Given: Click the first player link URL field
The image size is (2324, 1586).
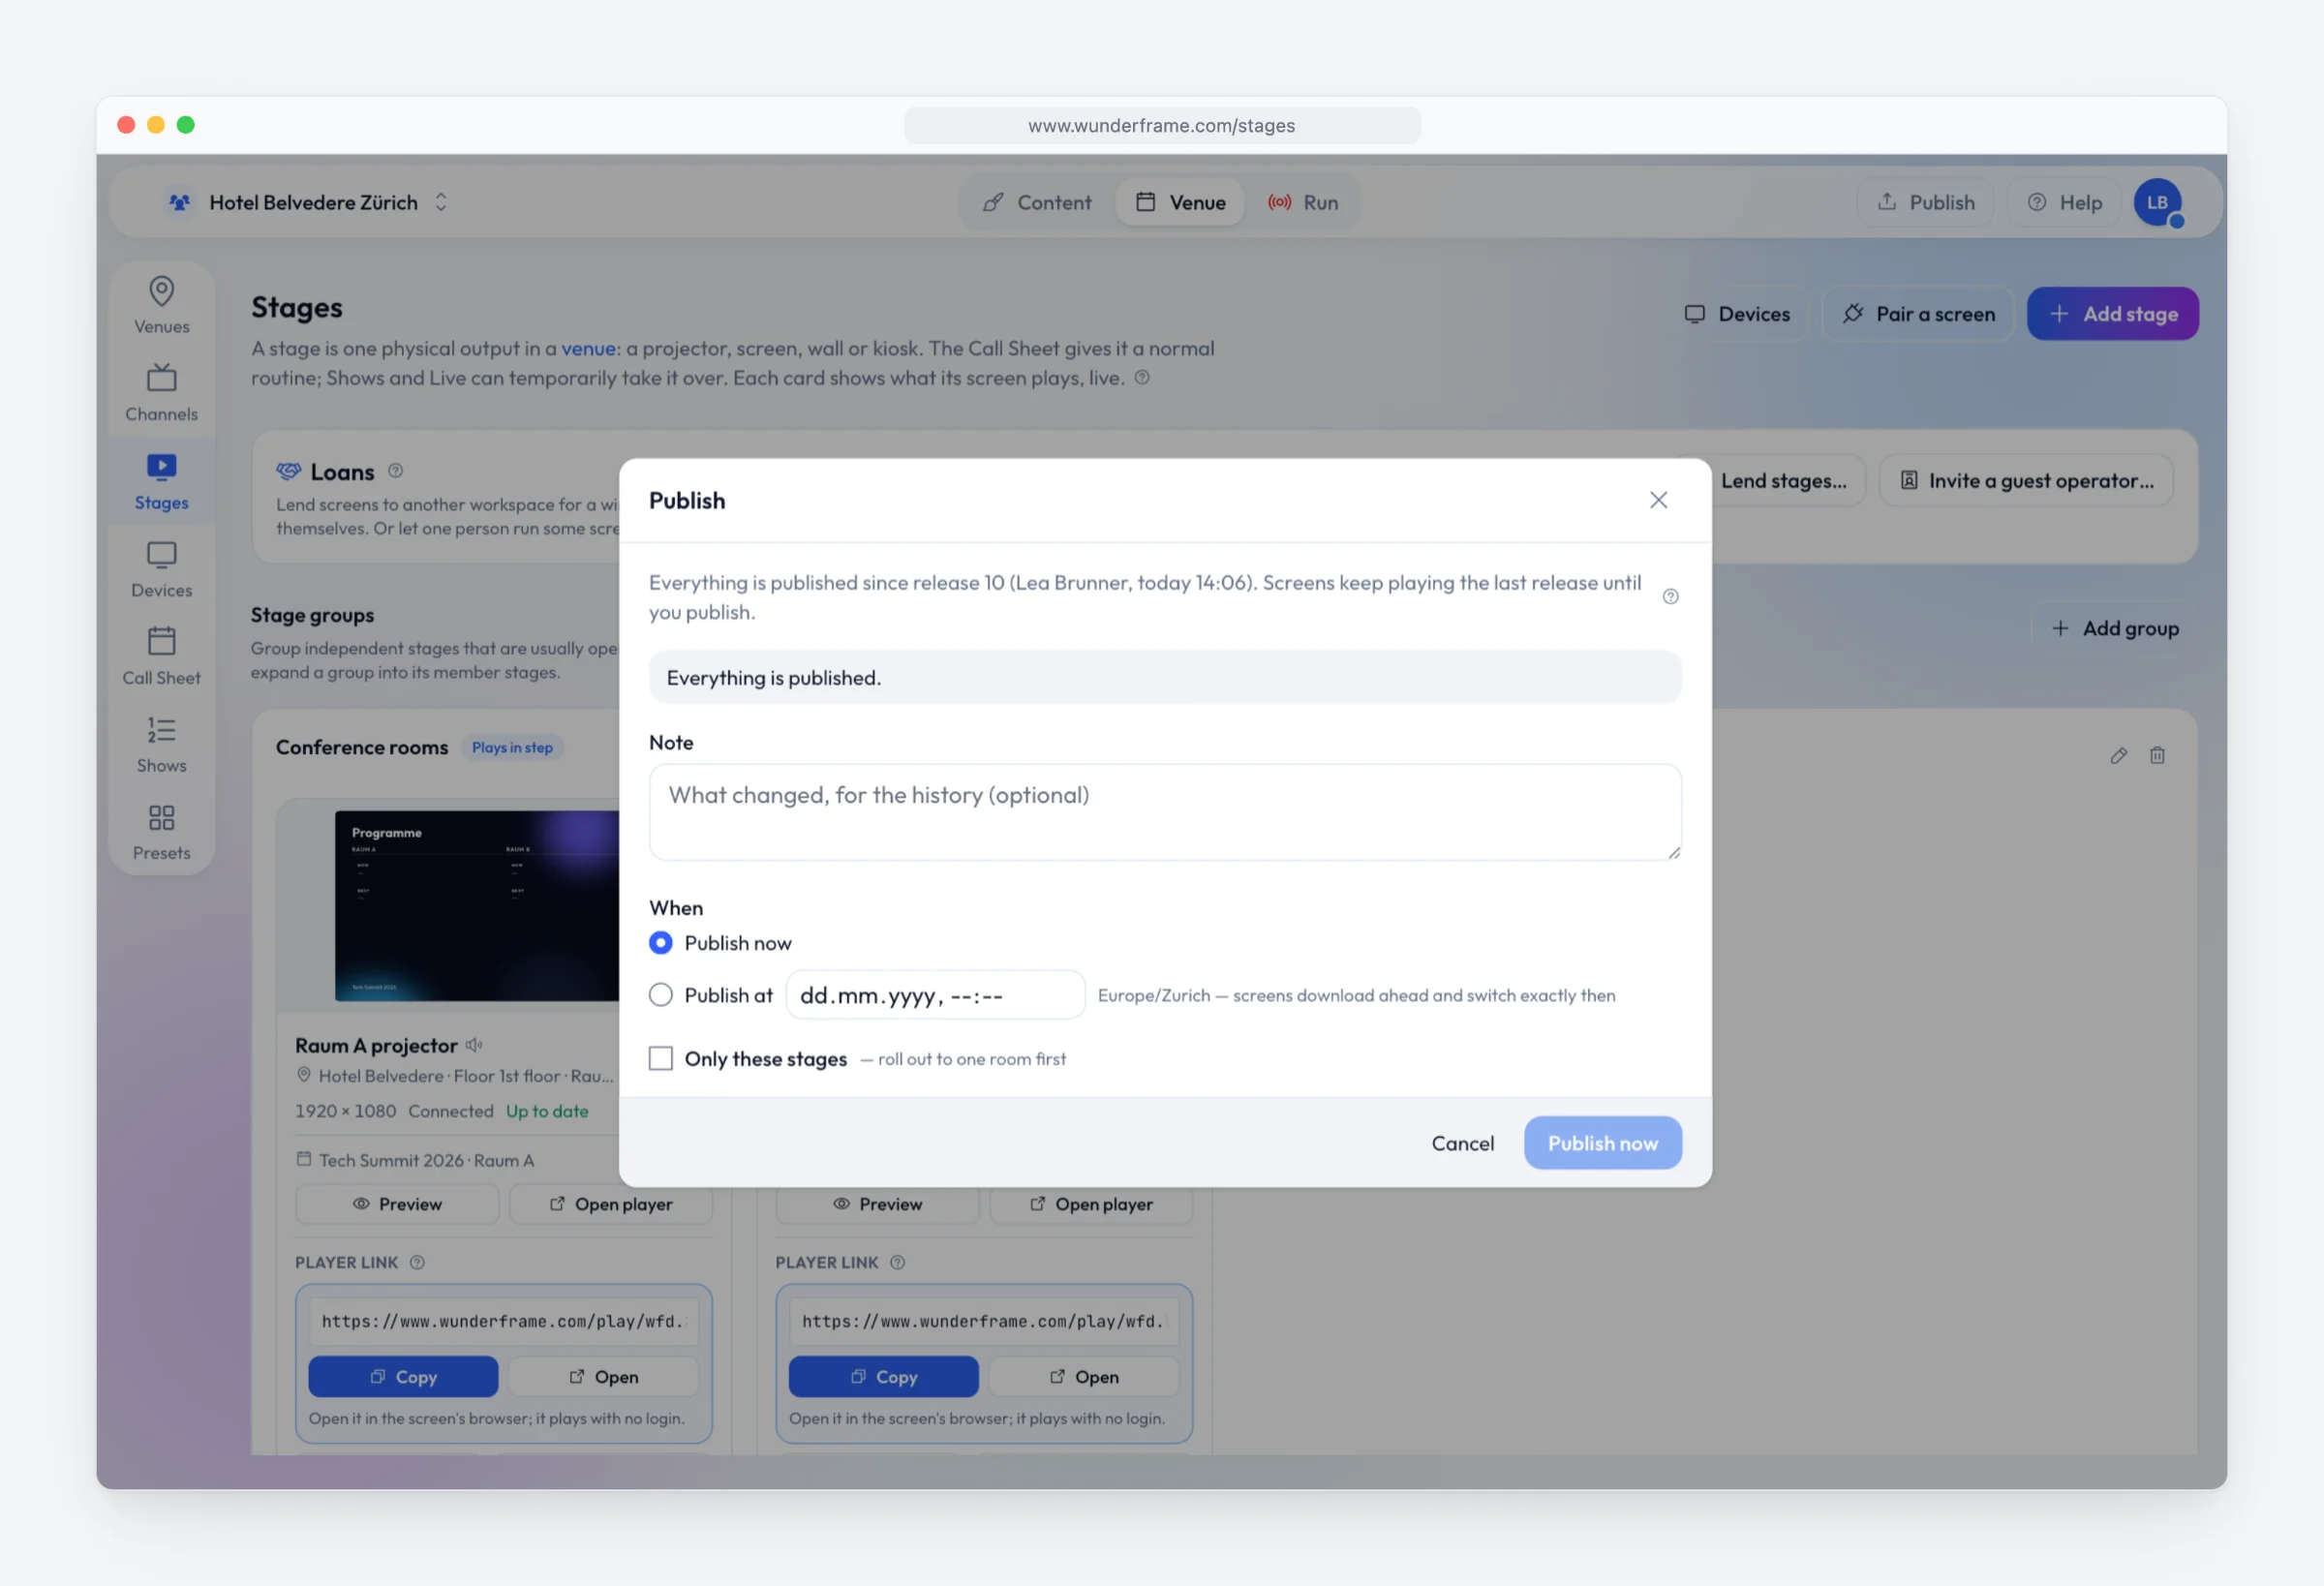Looking at the screenshot, I should (504, 1321).
